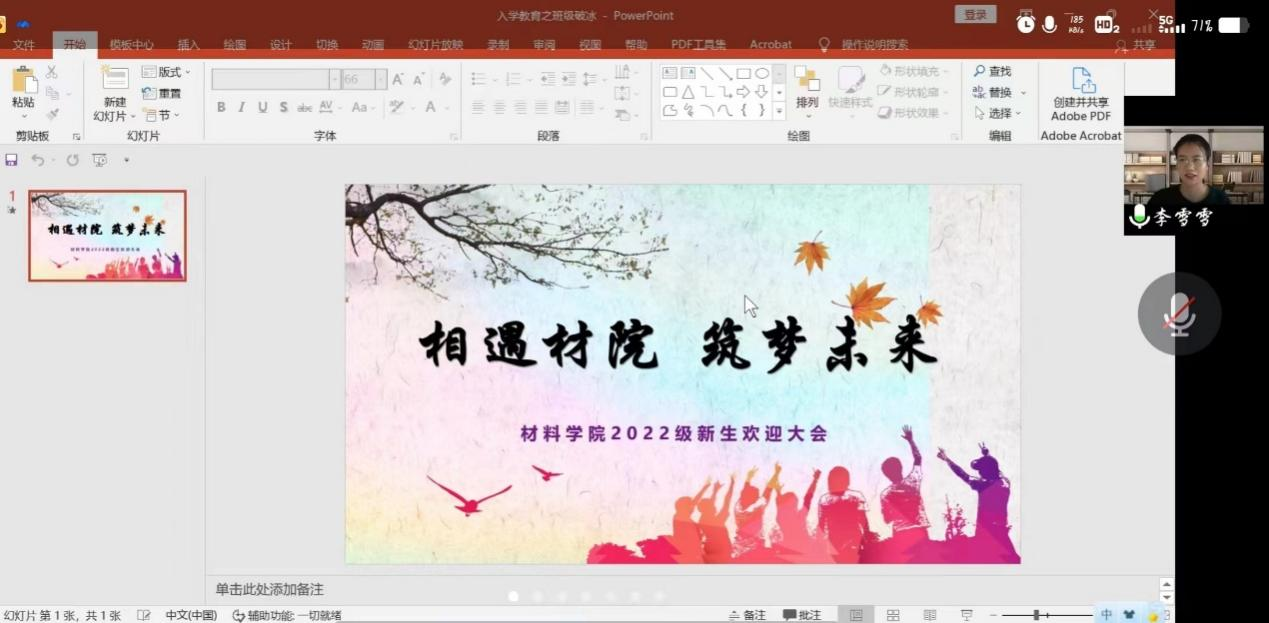The width and height of the screenshot is (1269, 623).
Task: Start slideshow from status bar icon
Action: tap(966, 615)
